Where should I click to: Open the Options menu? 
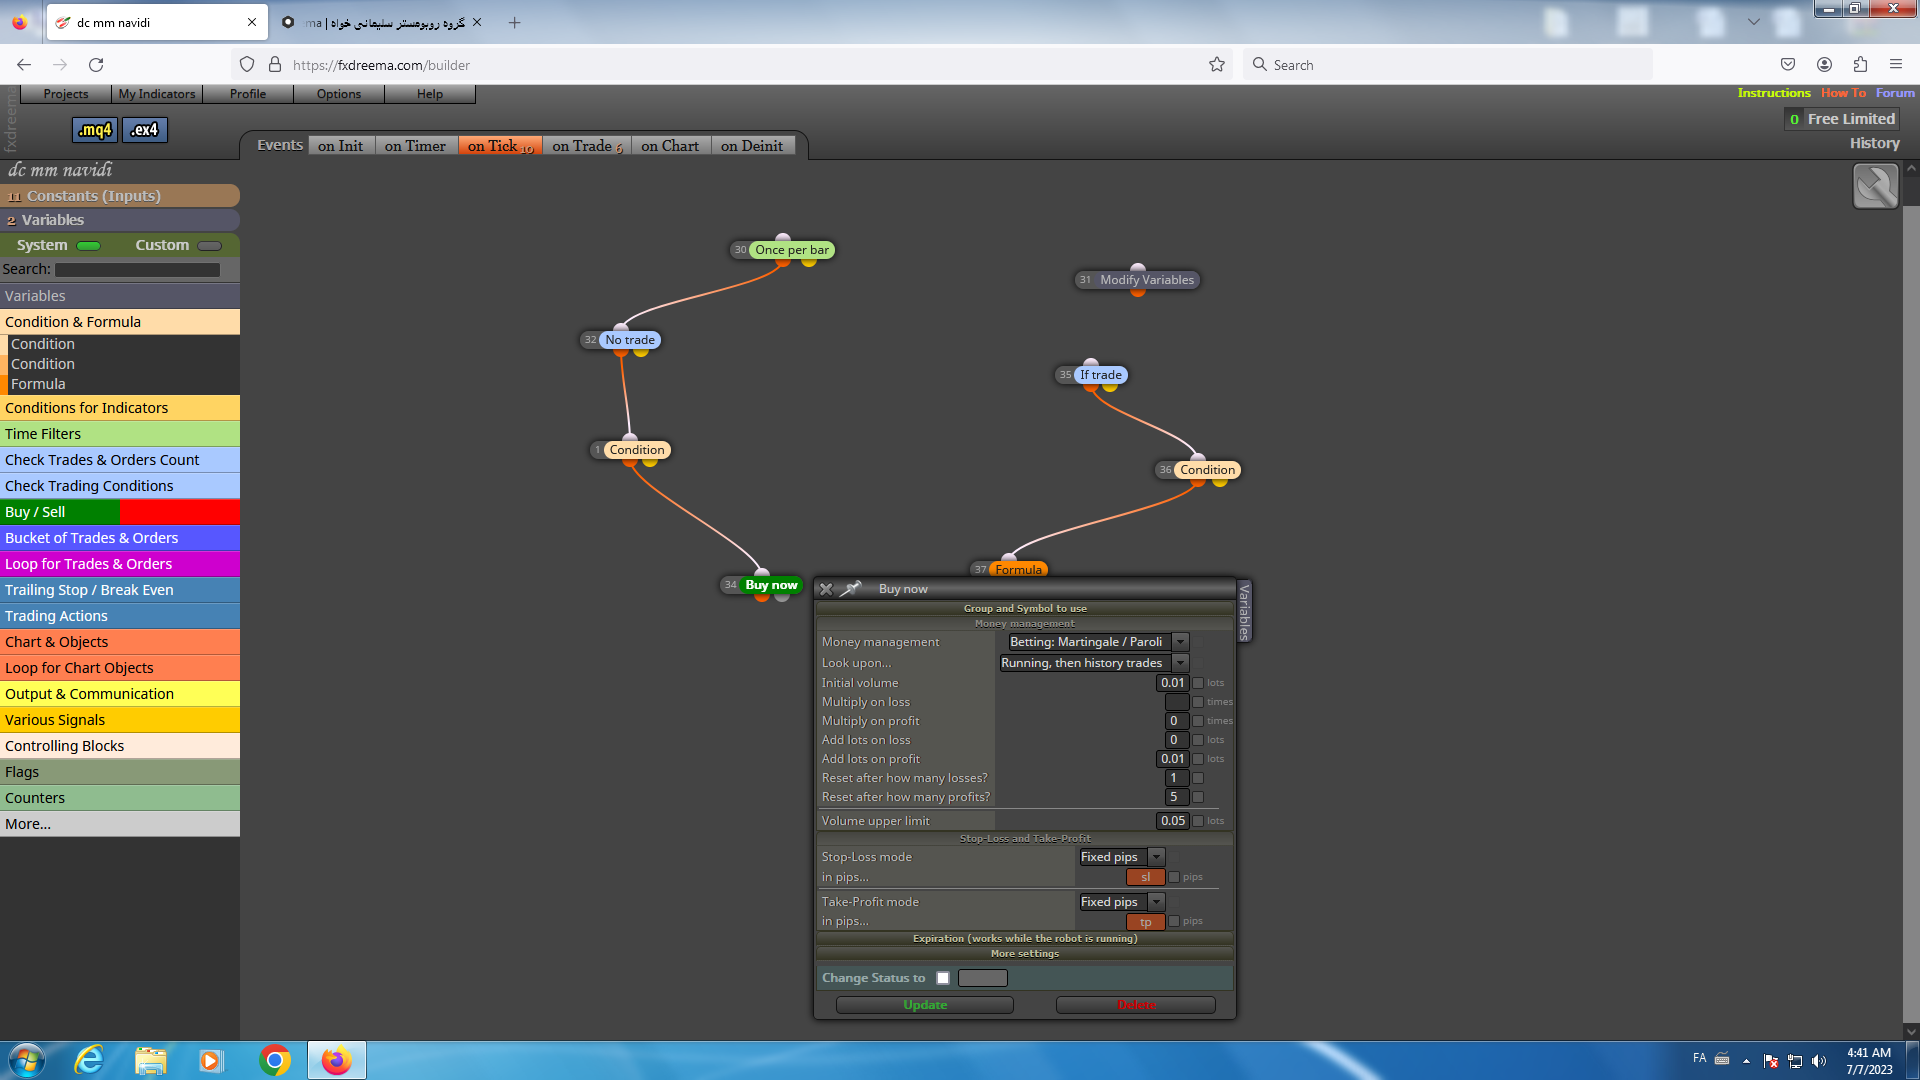point(339,94)
